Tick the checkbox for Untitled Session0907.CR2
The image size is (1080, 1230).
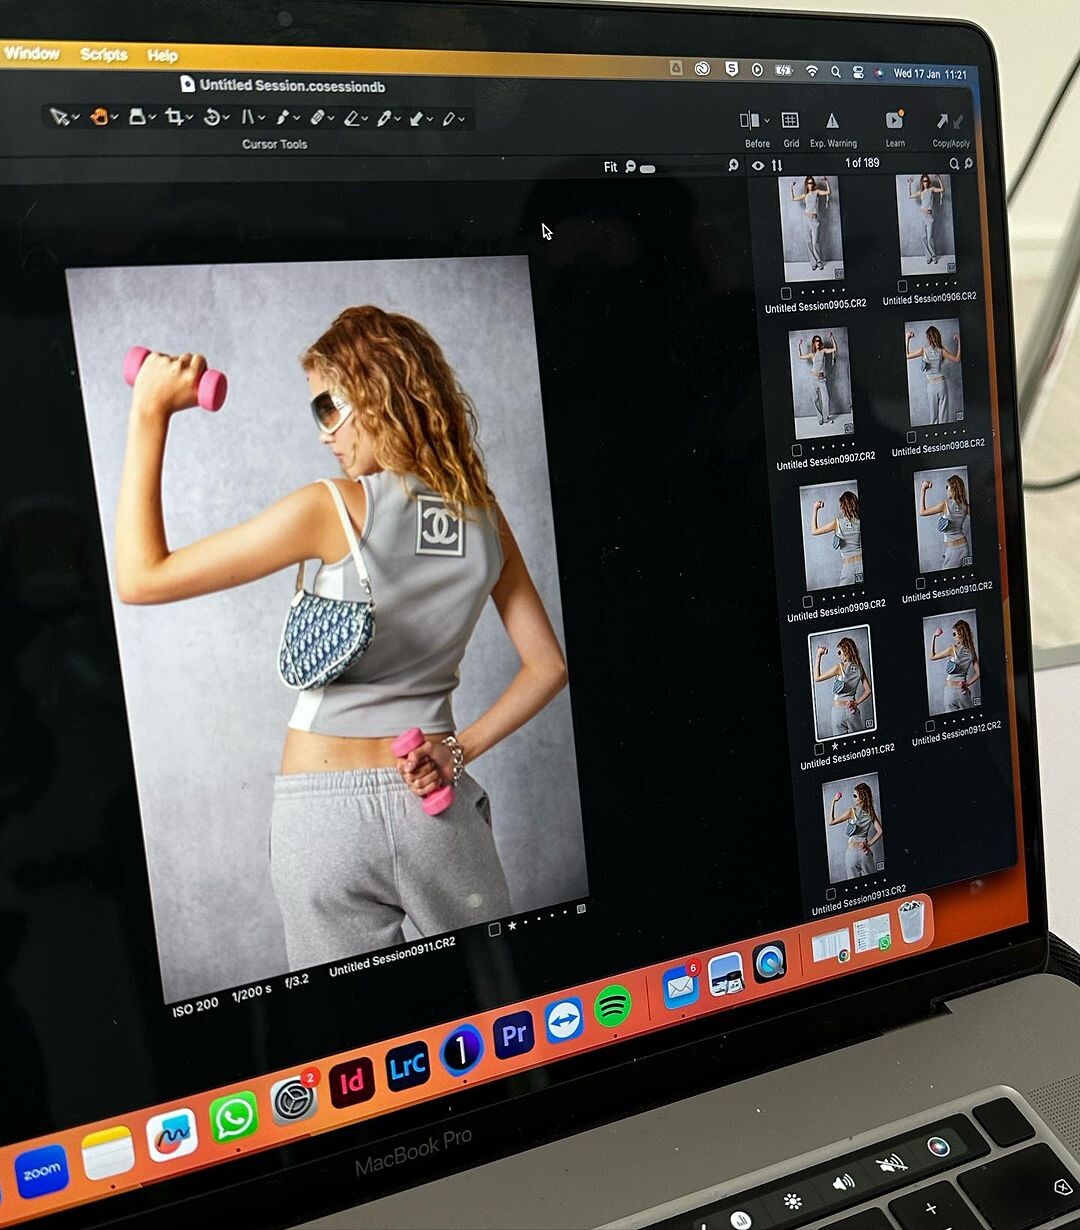pyautogui.click(x=797, y=450)
